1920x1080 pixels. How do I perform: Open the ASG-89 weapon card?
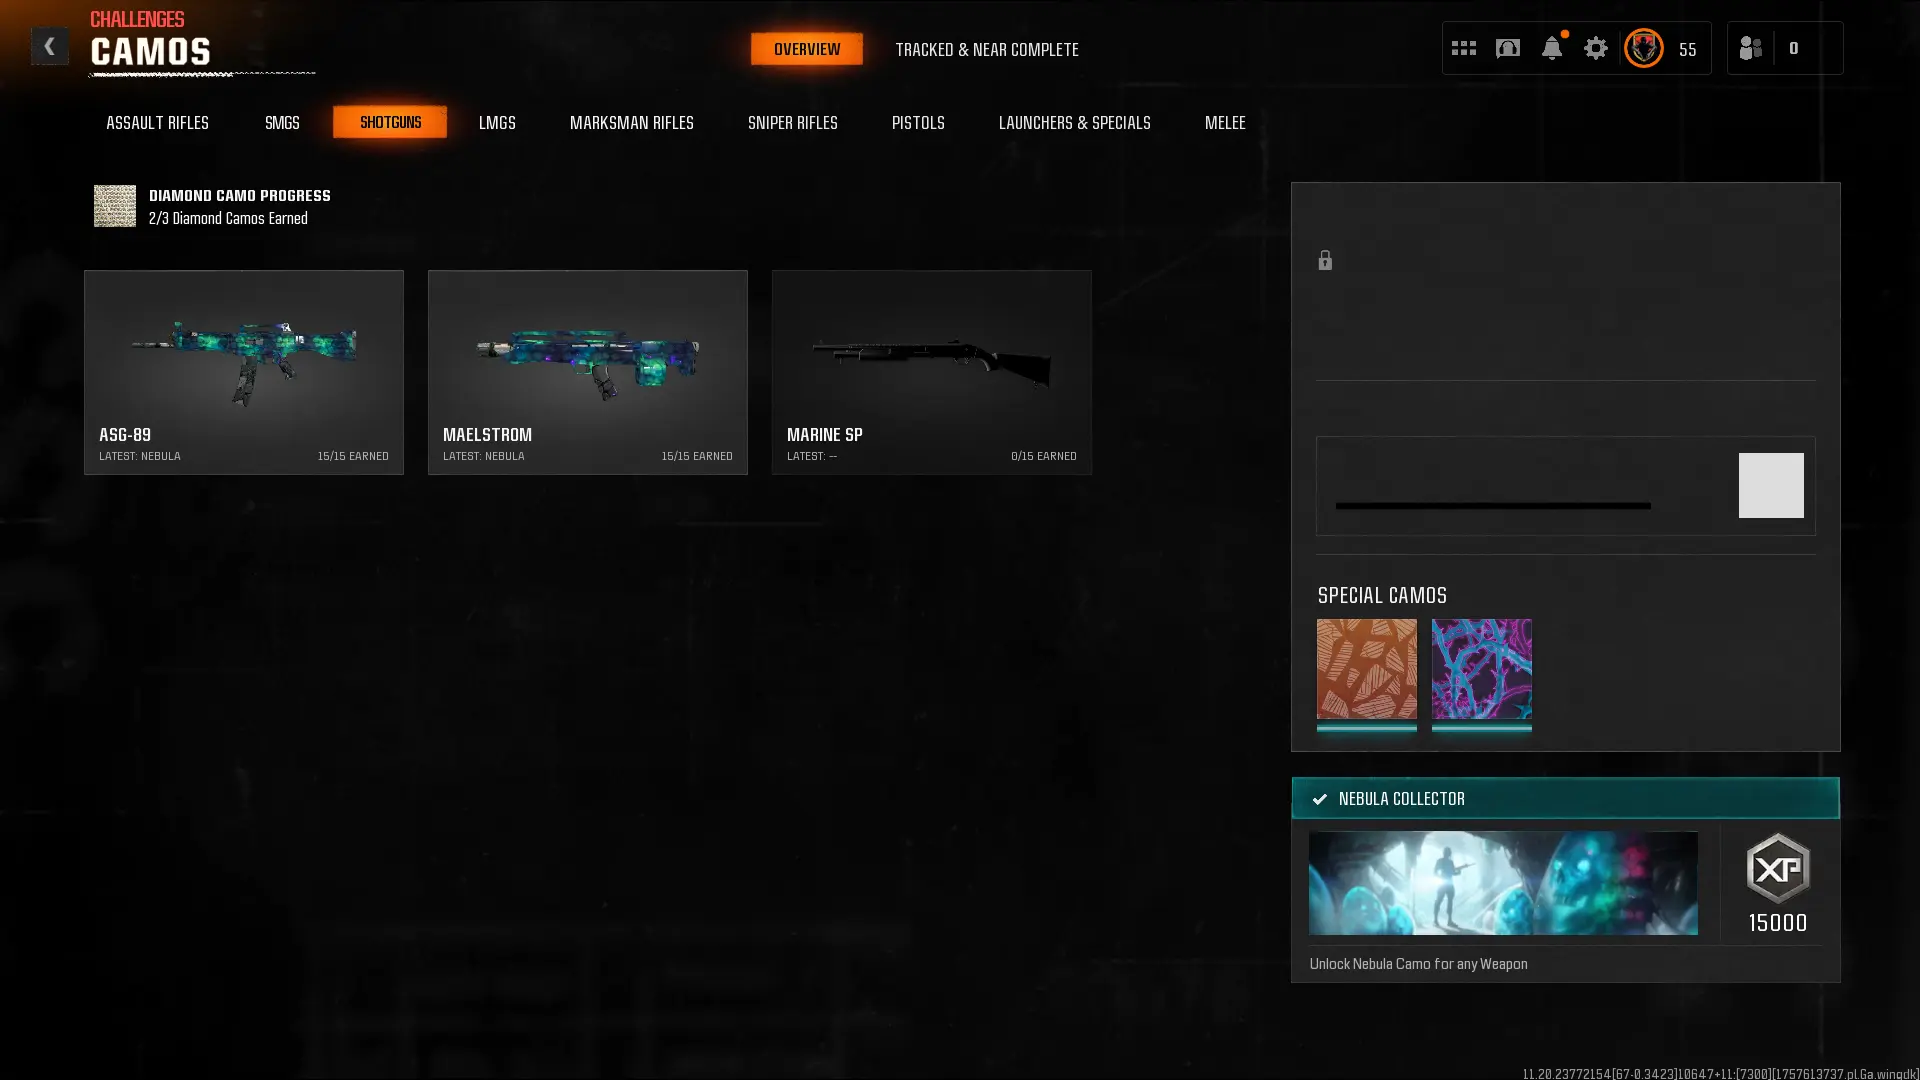[243, 372]
